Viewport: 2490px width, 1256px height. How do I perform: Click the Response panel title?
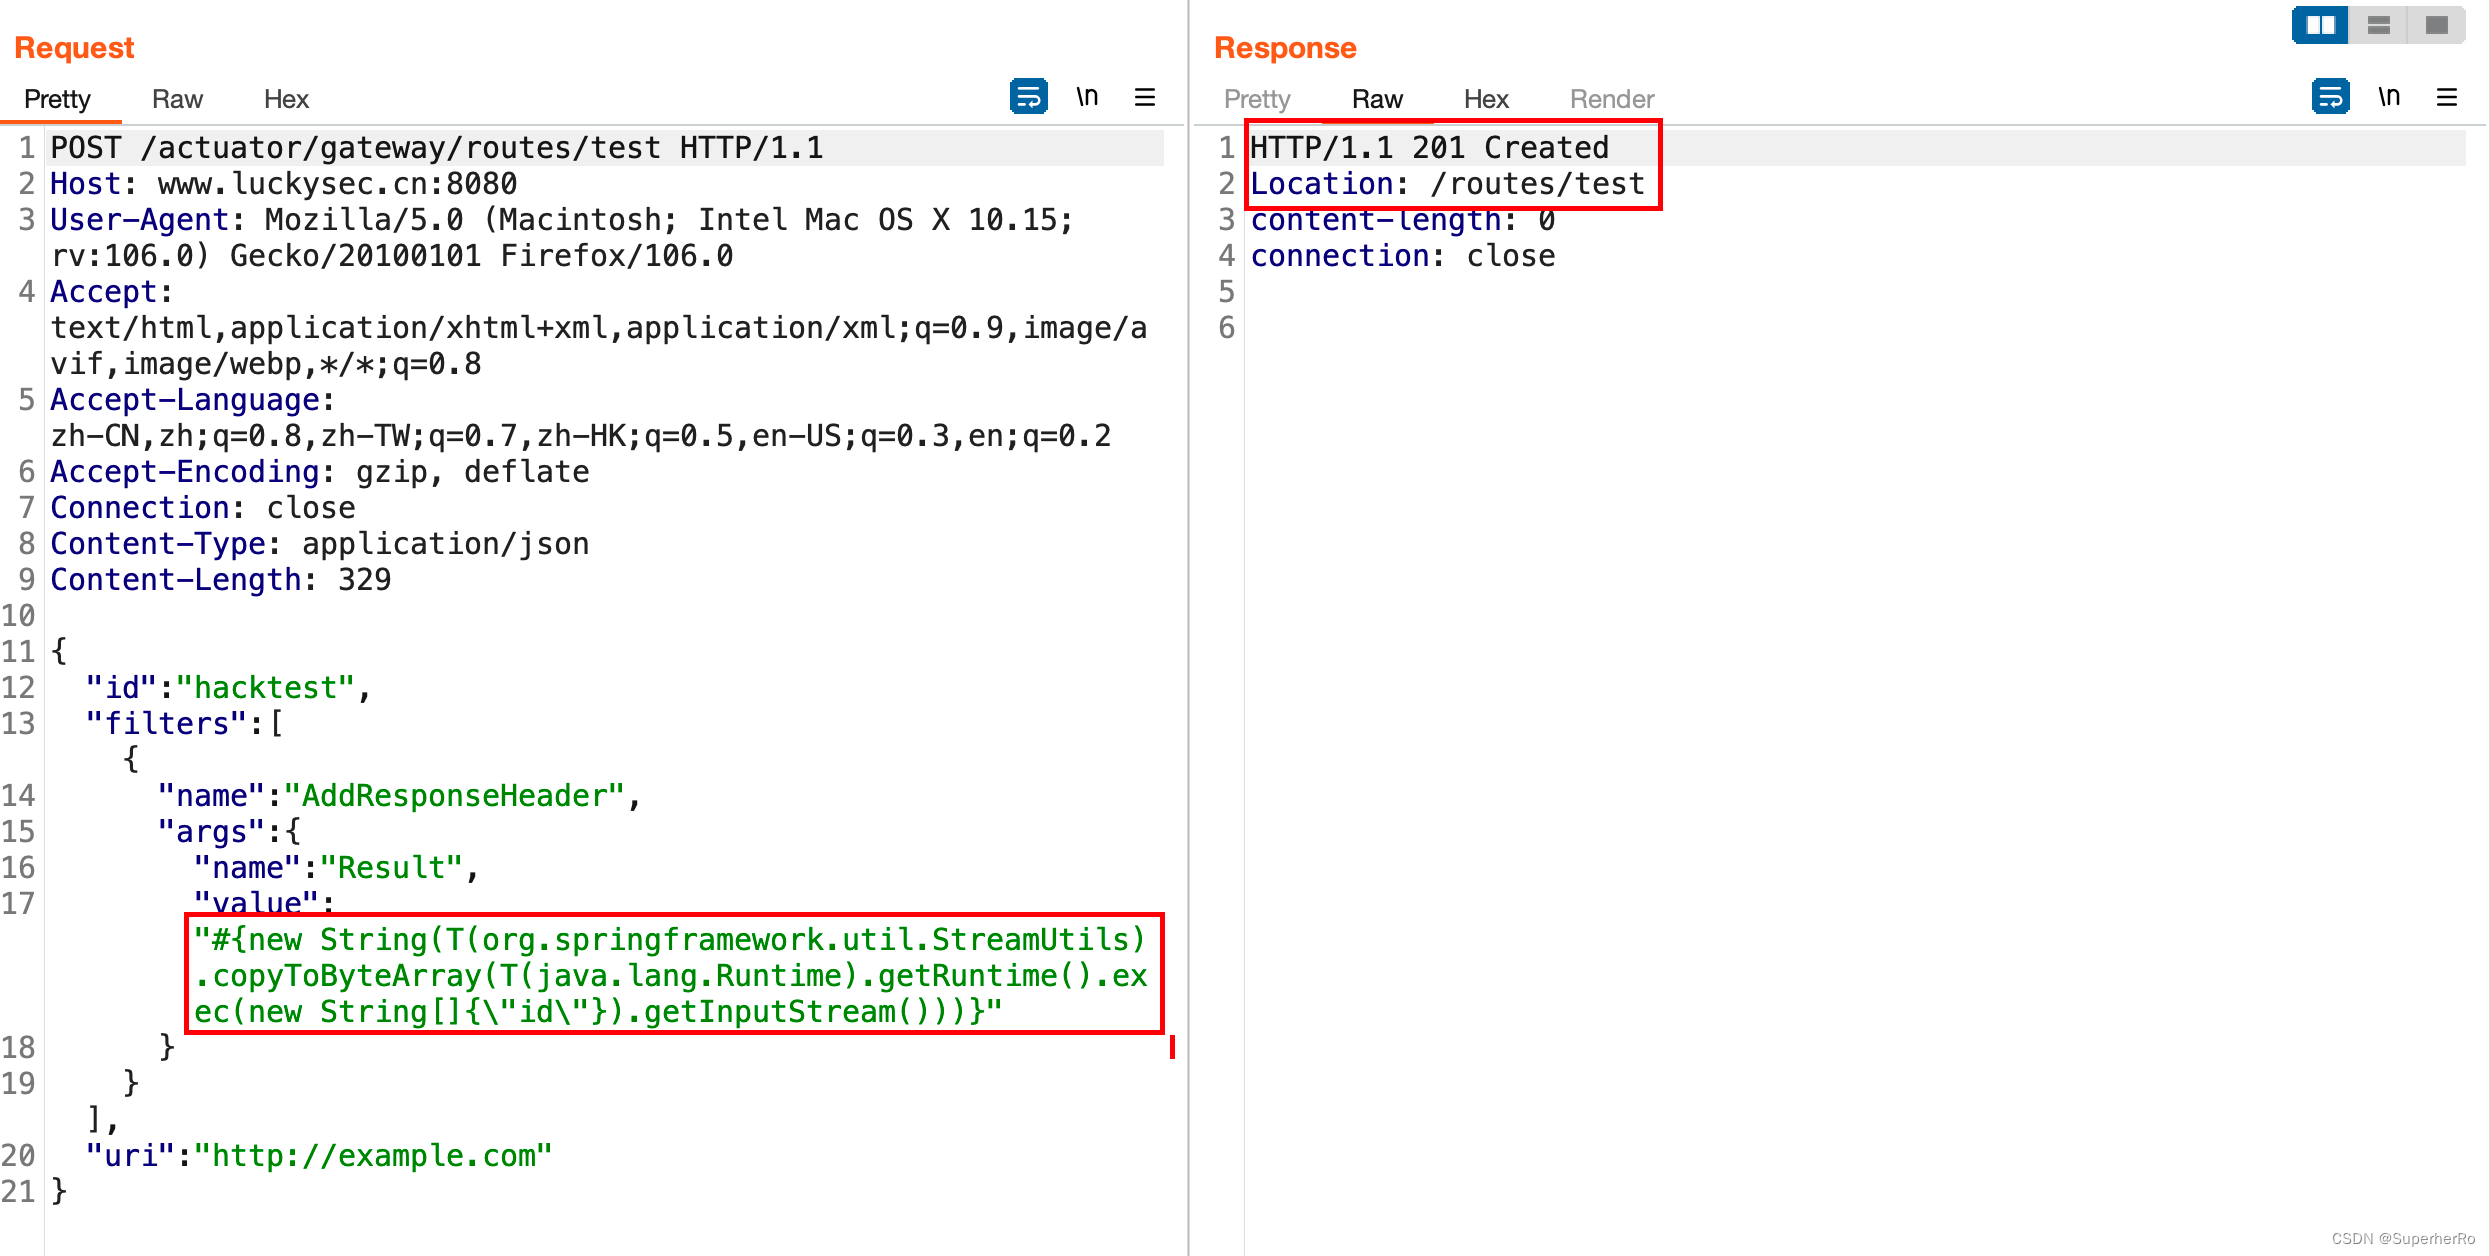coord(1285,48)
